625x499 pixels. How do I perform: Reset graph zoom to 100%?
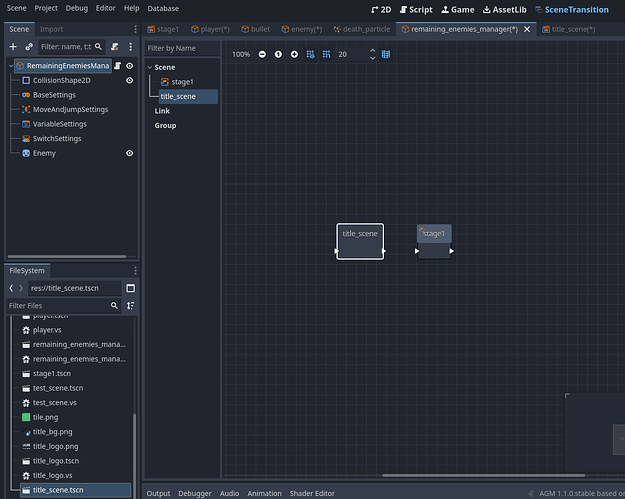(x=278, y=54)
